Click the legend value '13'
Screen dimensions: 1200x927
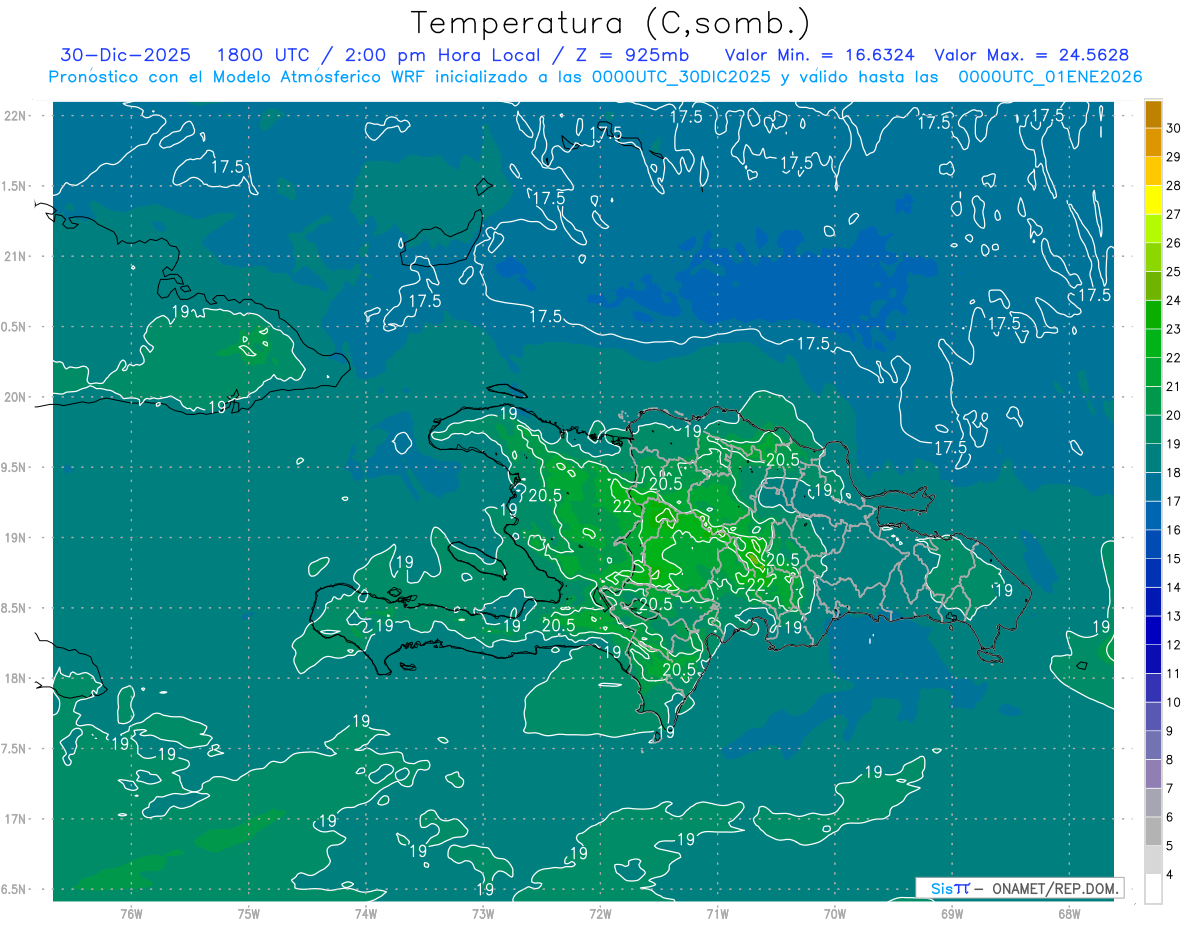1175,616
